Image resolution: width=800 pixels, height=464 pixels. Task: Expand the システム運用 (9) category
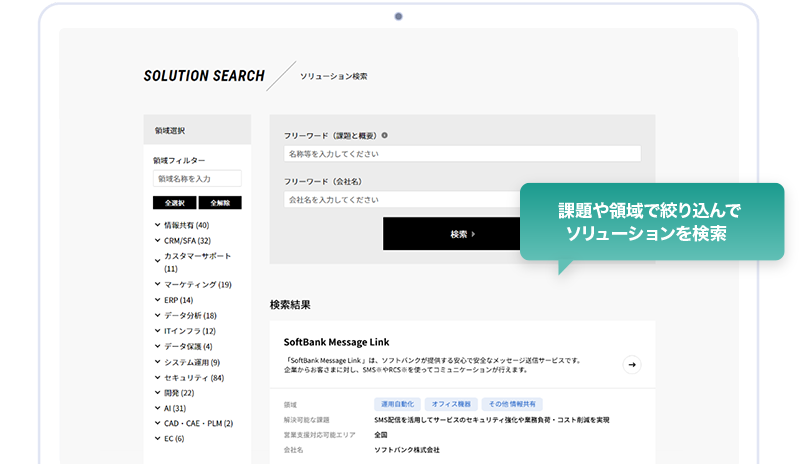pos(157,362)
